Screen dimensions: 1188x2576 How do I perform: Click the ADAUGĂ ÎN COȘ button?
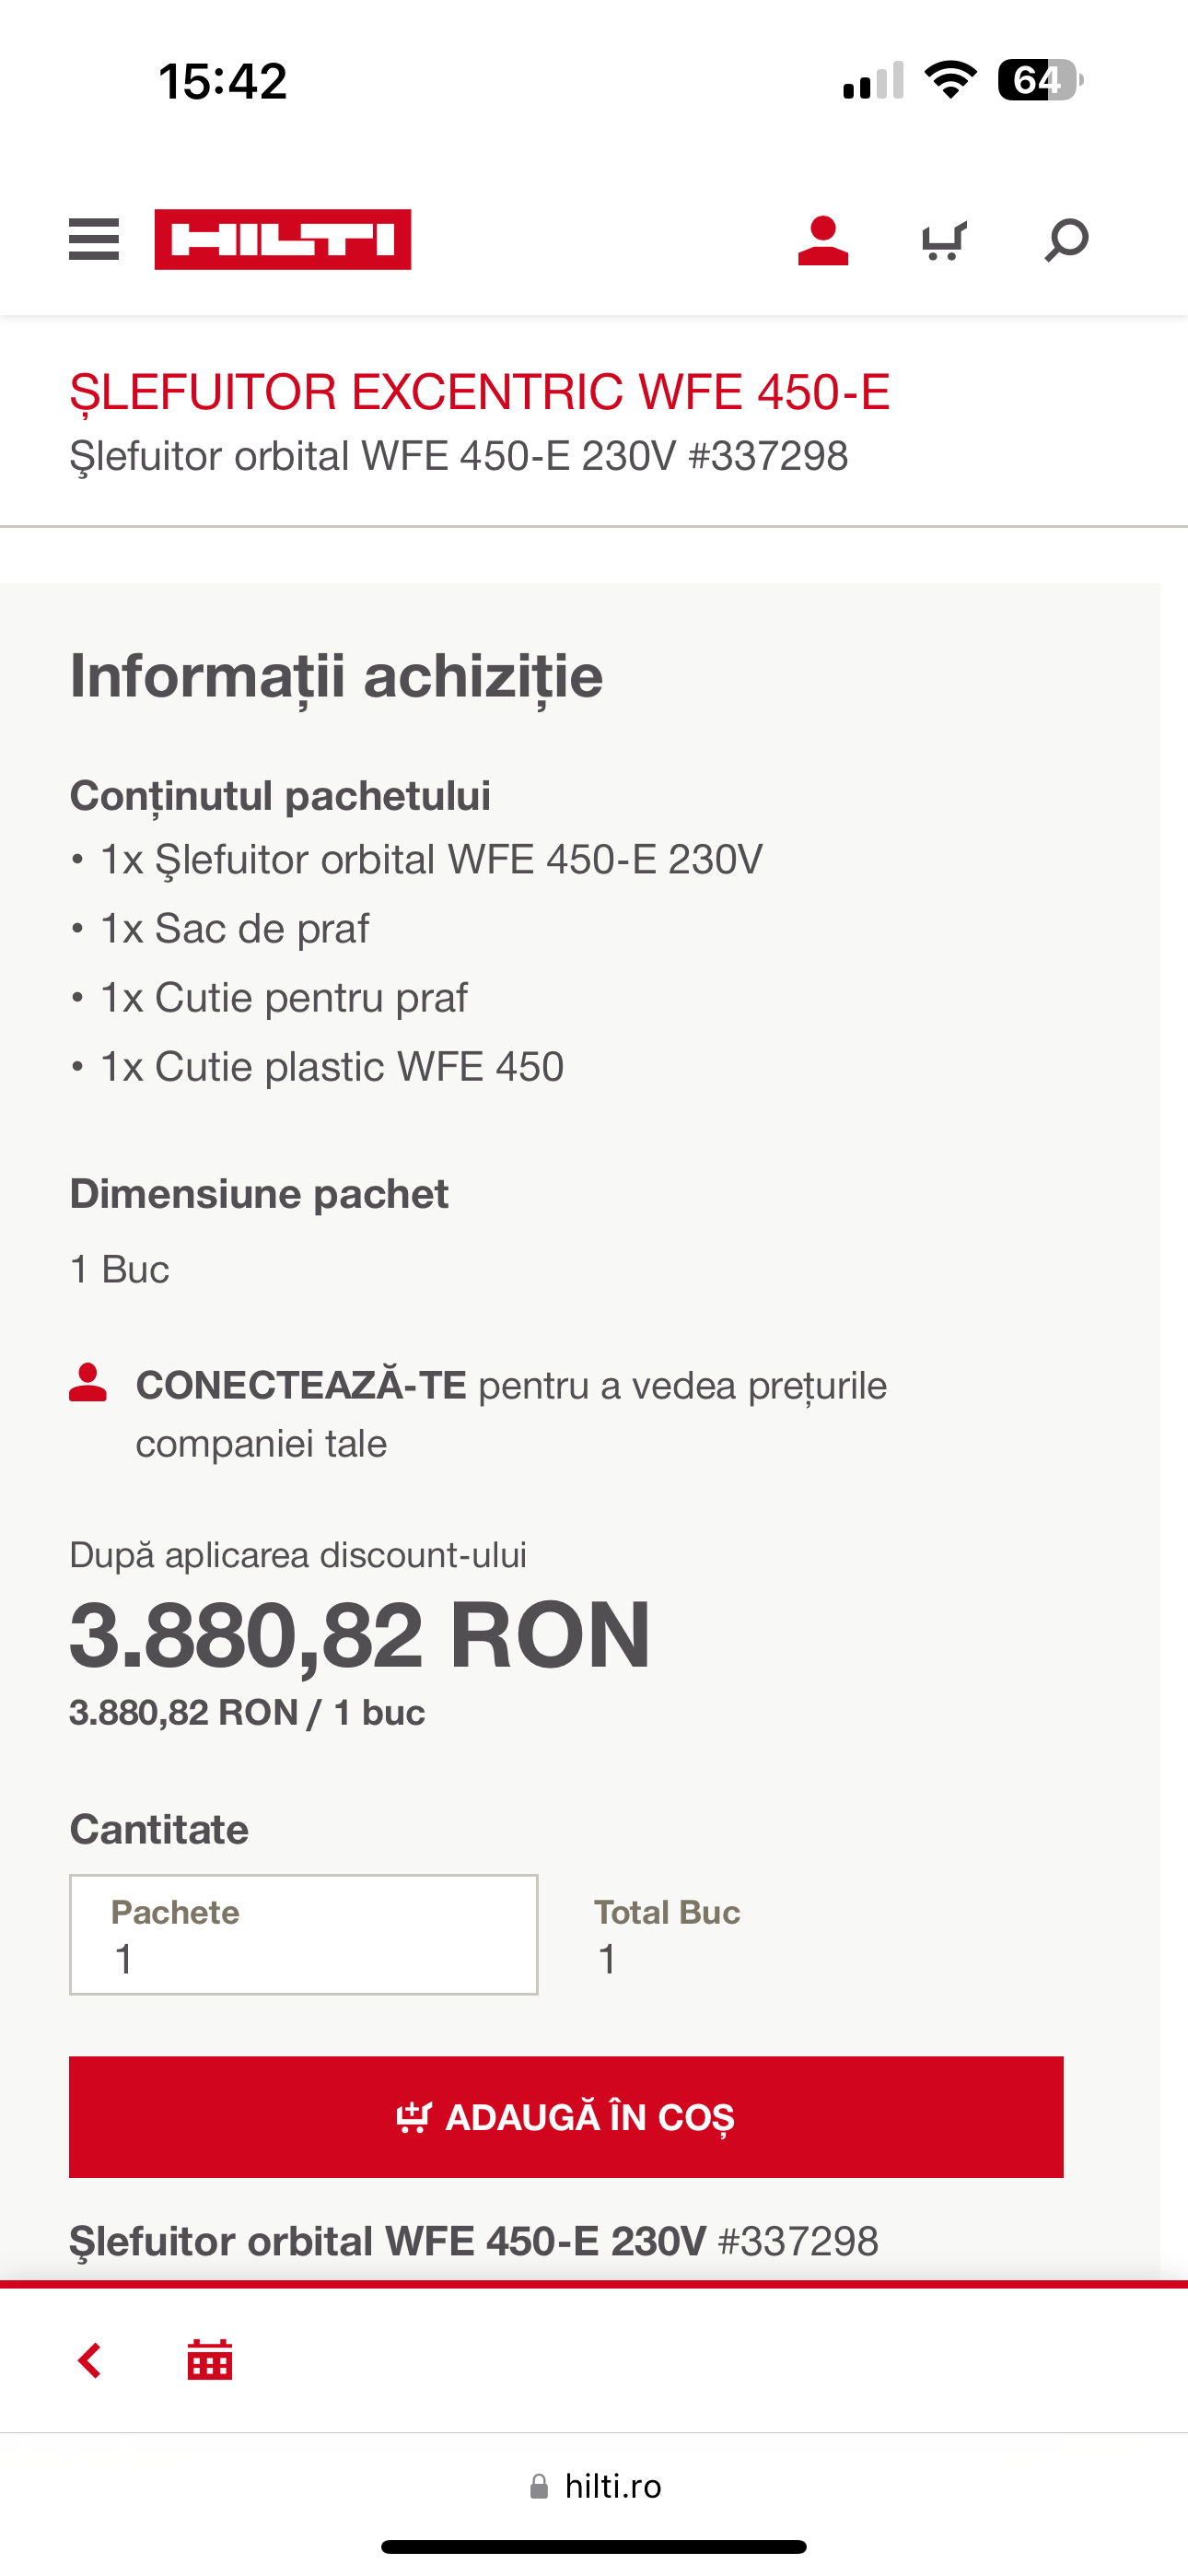tap(566, 2116)
